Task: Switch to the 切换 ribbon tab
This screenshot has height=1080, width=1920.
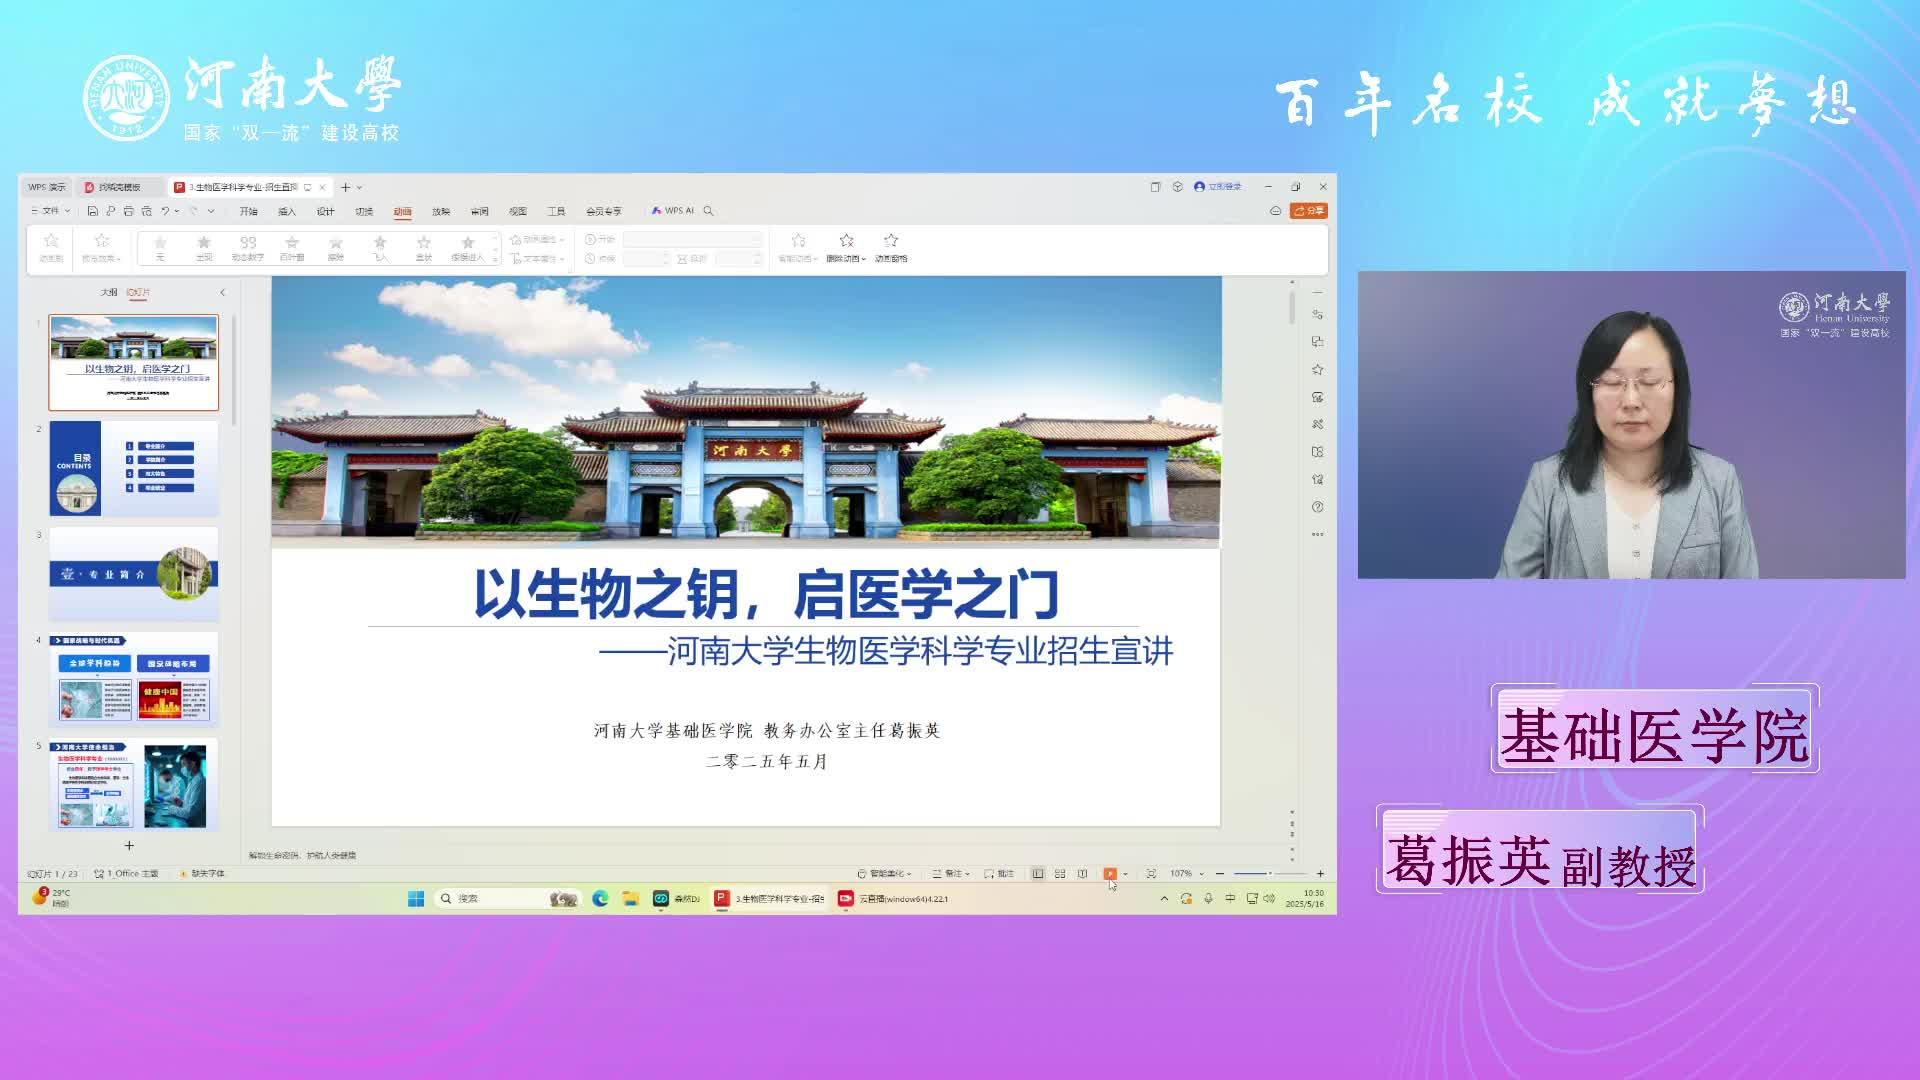Action: pos(364,211)
